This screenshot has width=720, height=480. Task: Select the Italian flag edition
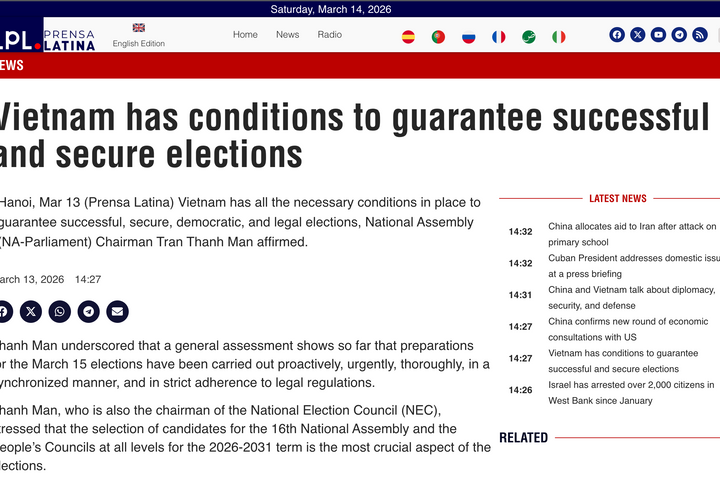(559, 37)
